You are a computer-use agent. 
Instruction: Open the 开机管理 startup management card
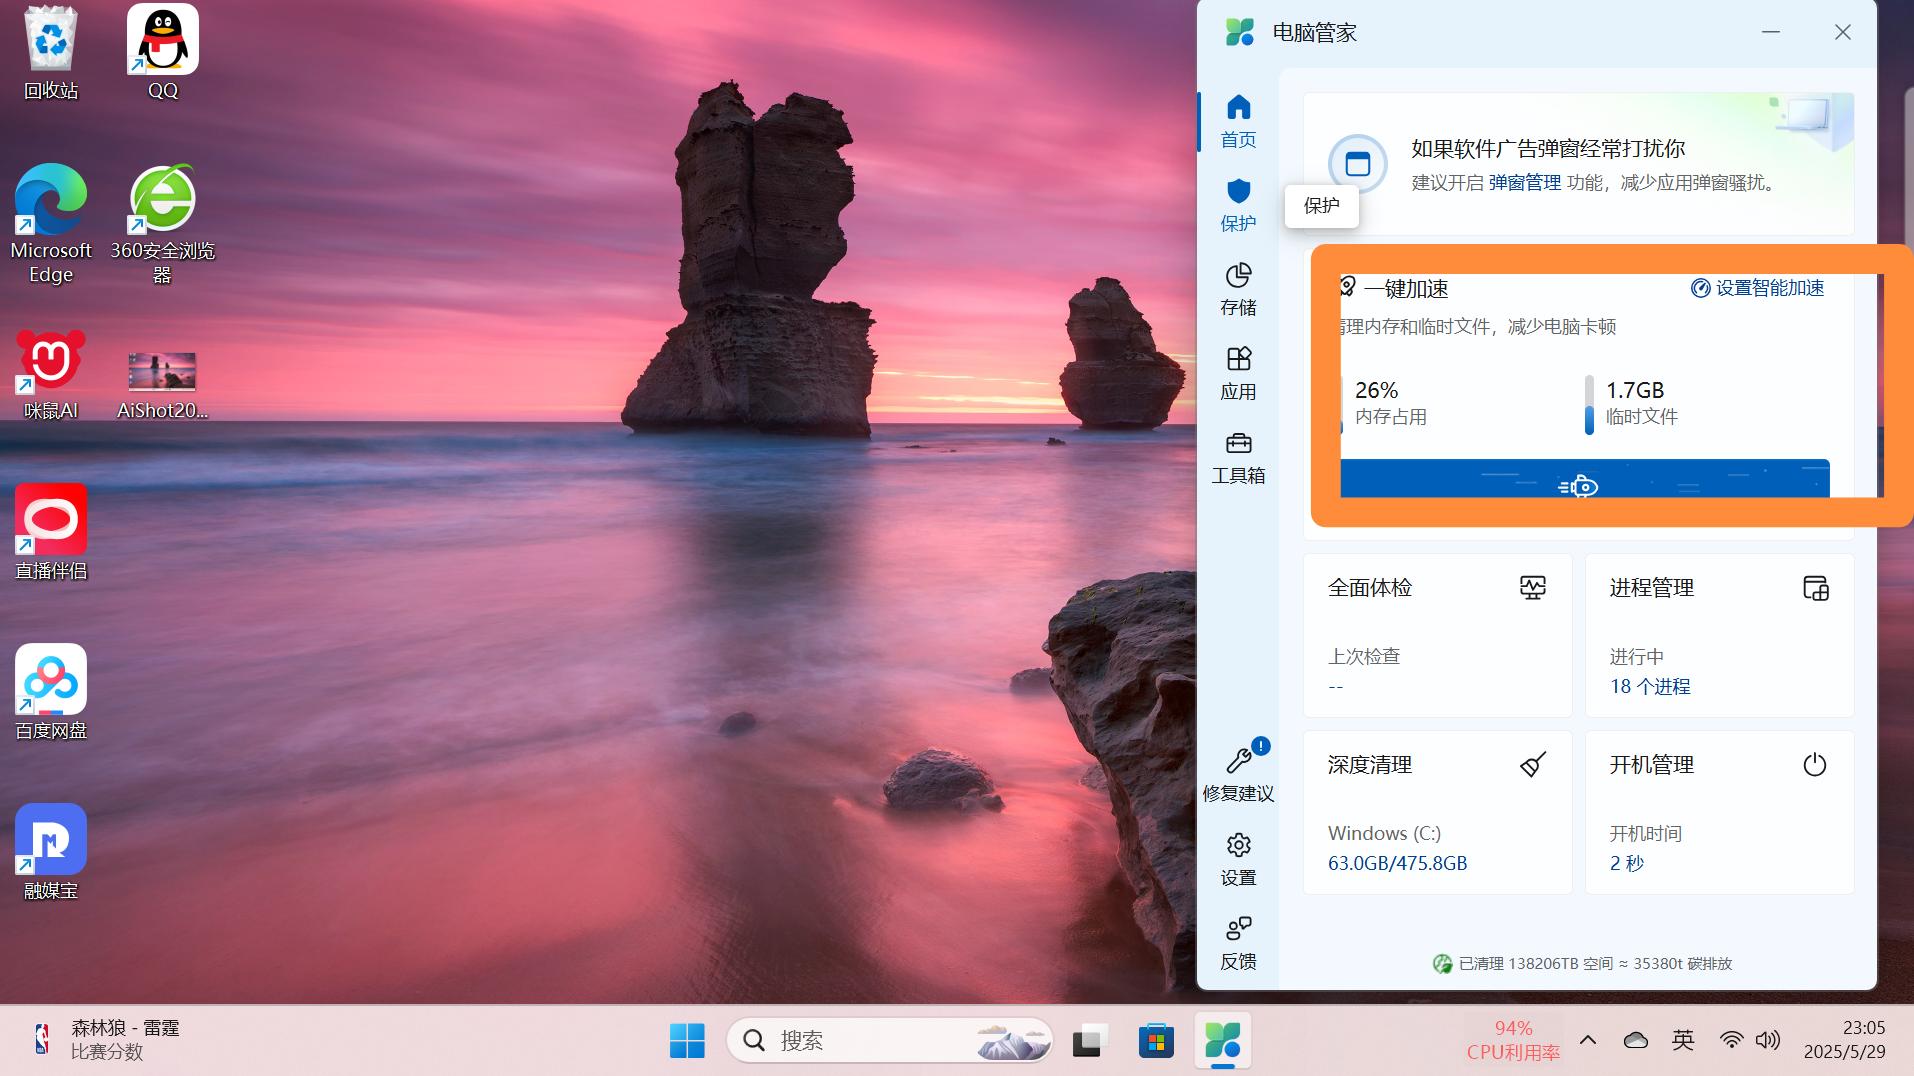[1719, 812]
